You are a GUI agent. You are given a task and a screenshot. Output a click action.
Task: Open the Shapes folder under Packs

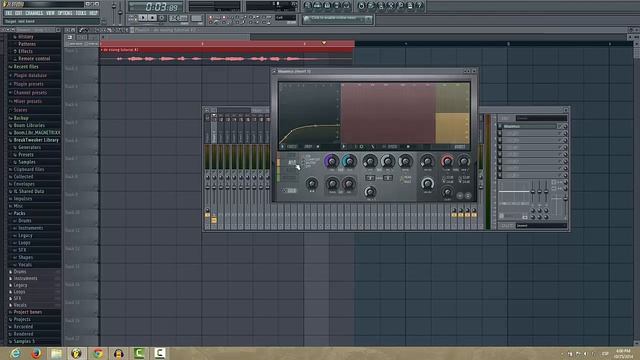click(x=25, y=258)
